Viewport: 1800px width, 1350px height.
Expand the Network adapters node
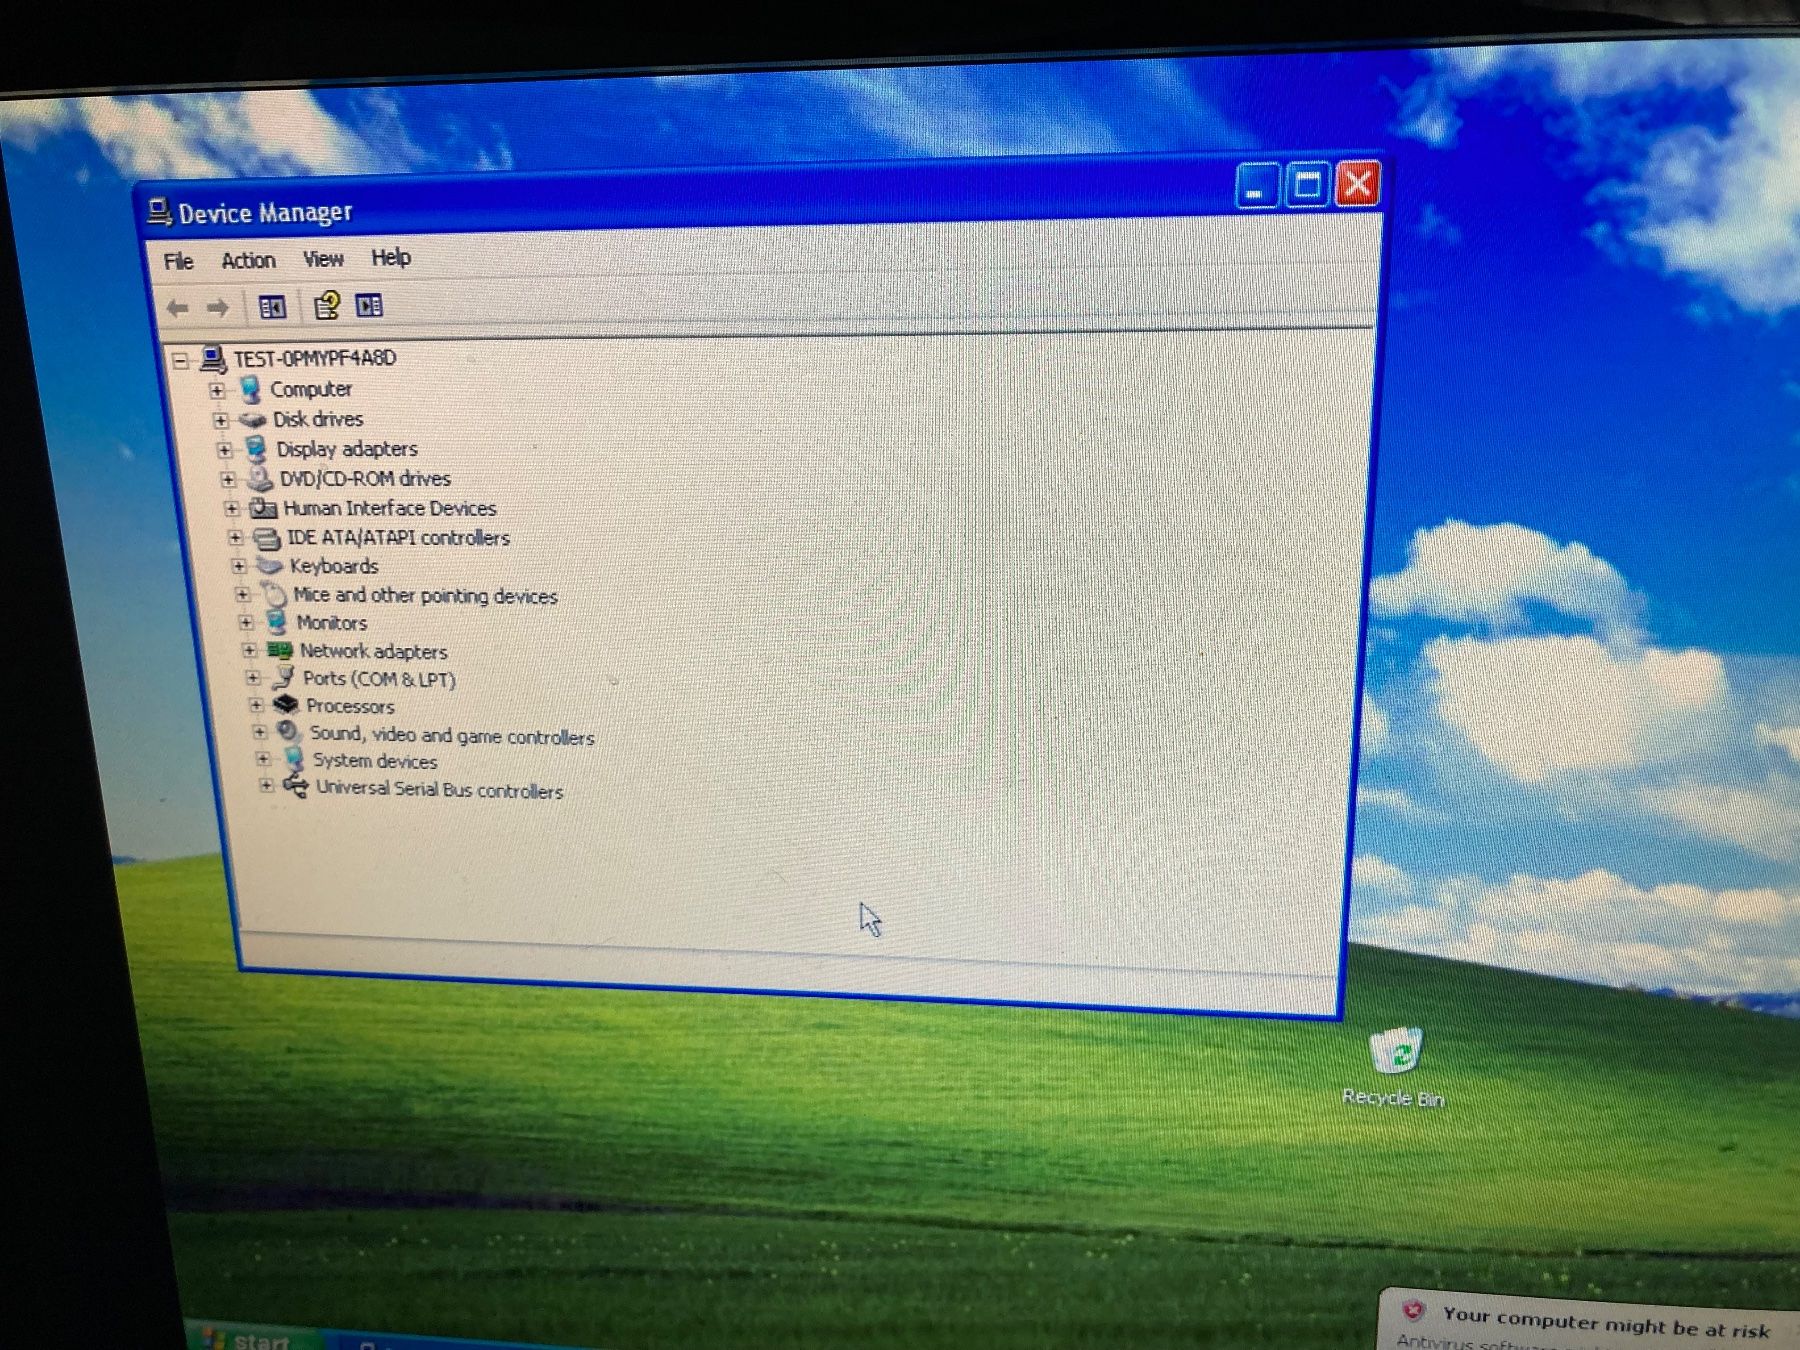coord(249,650)
